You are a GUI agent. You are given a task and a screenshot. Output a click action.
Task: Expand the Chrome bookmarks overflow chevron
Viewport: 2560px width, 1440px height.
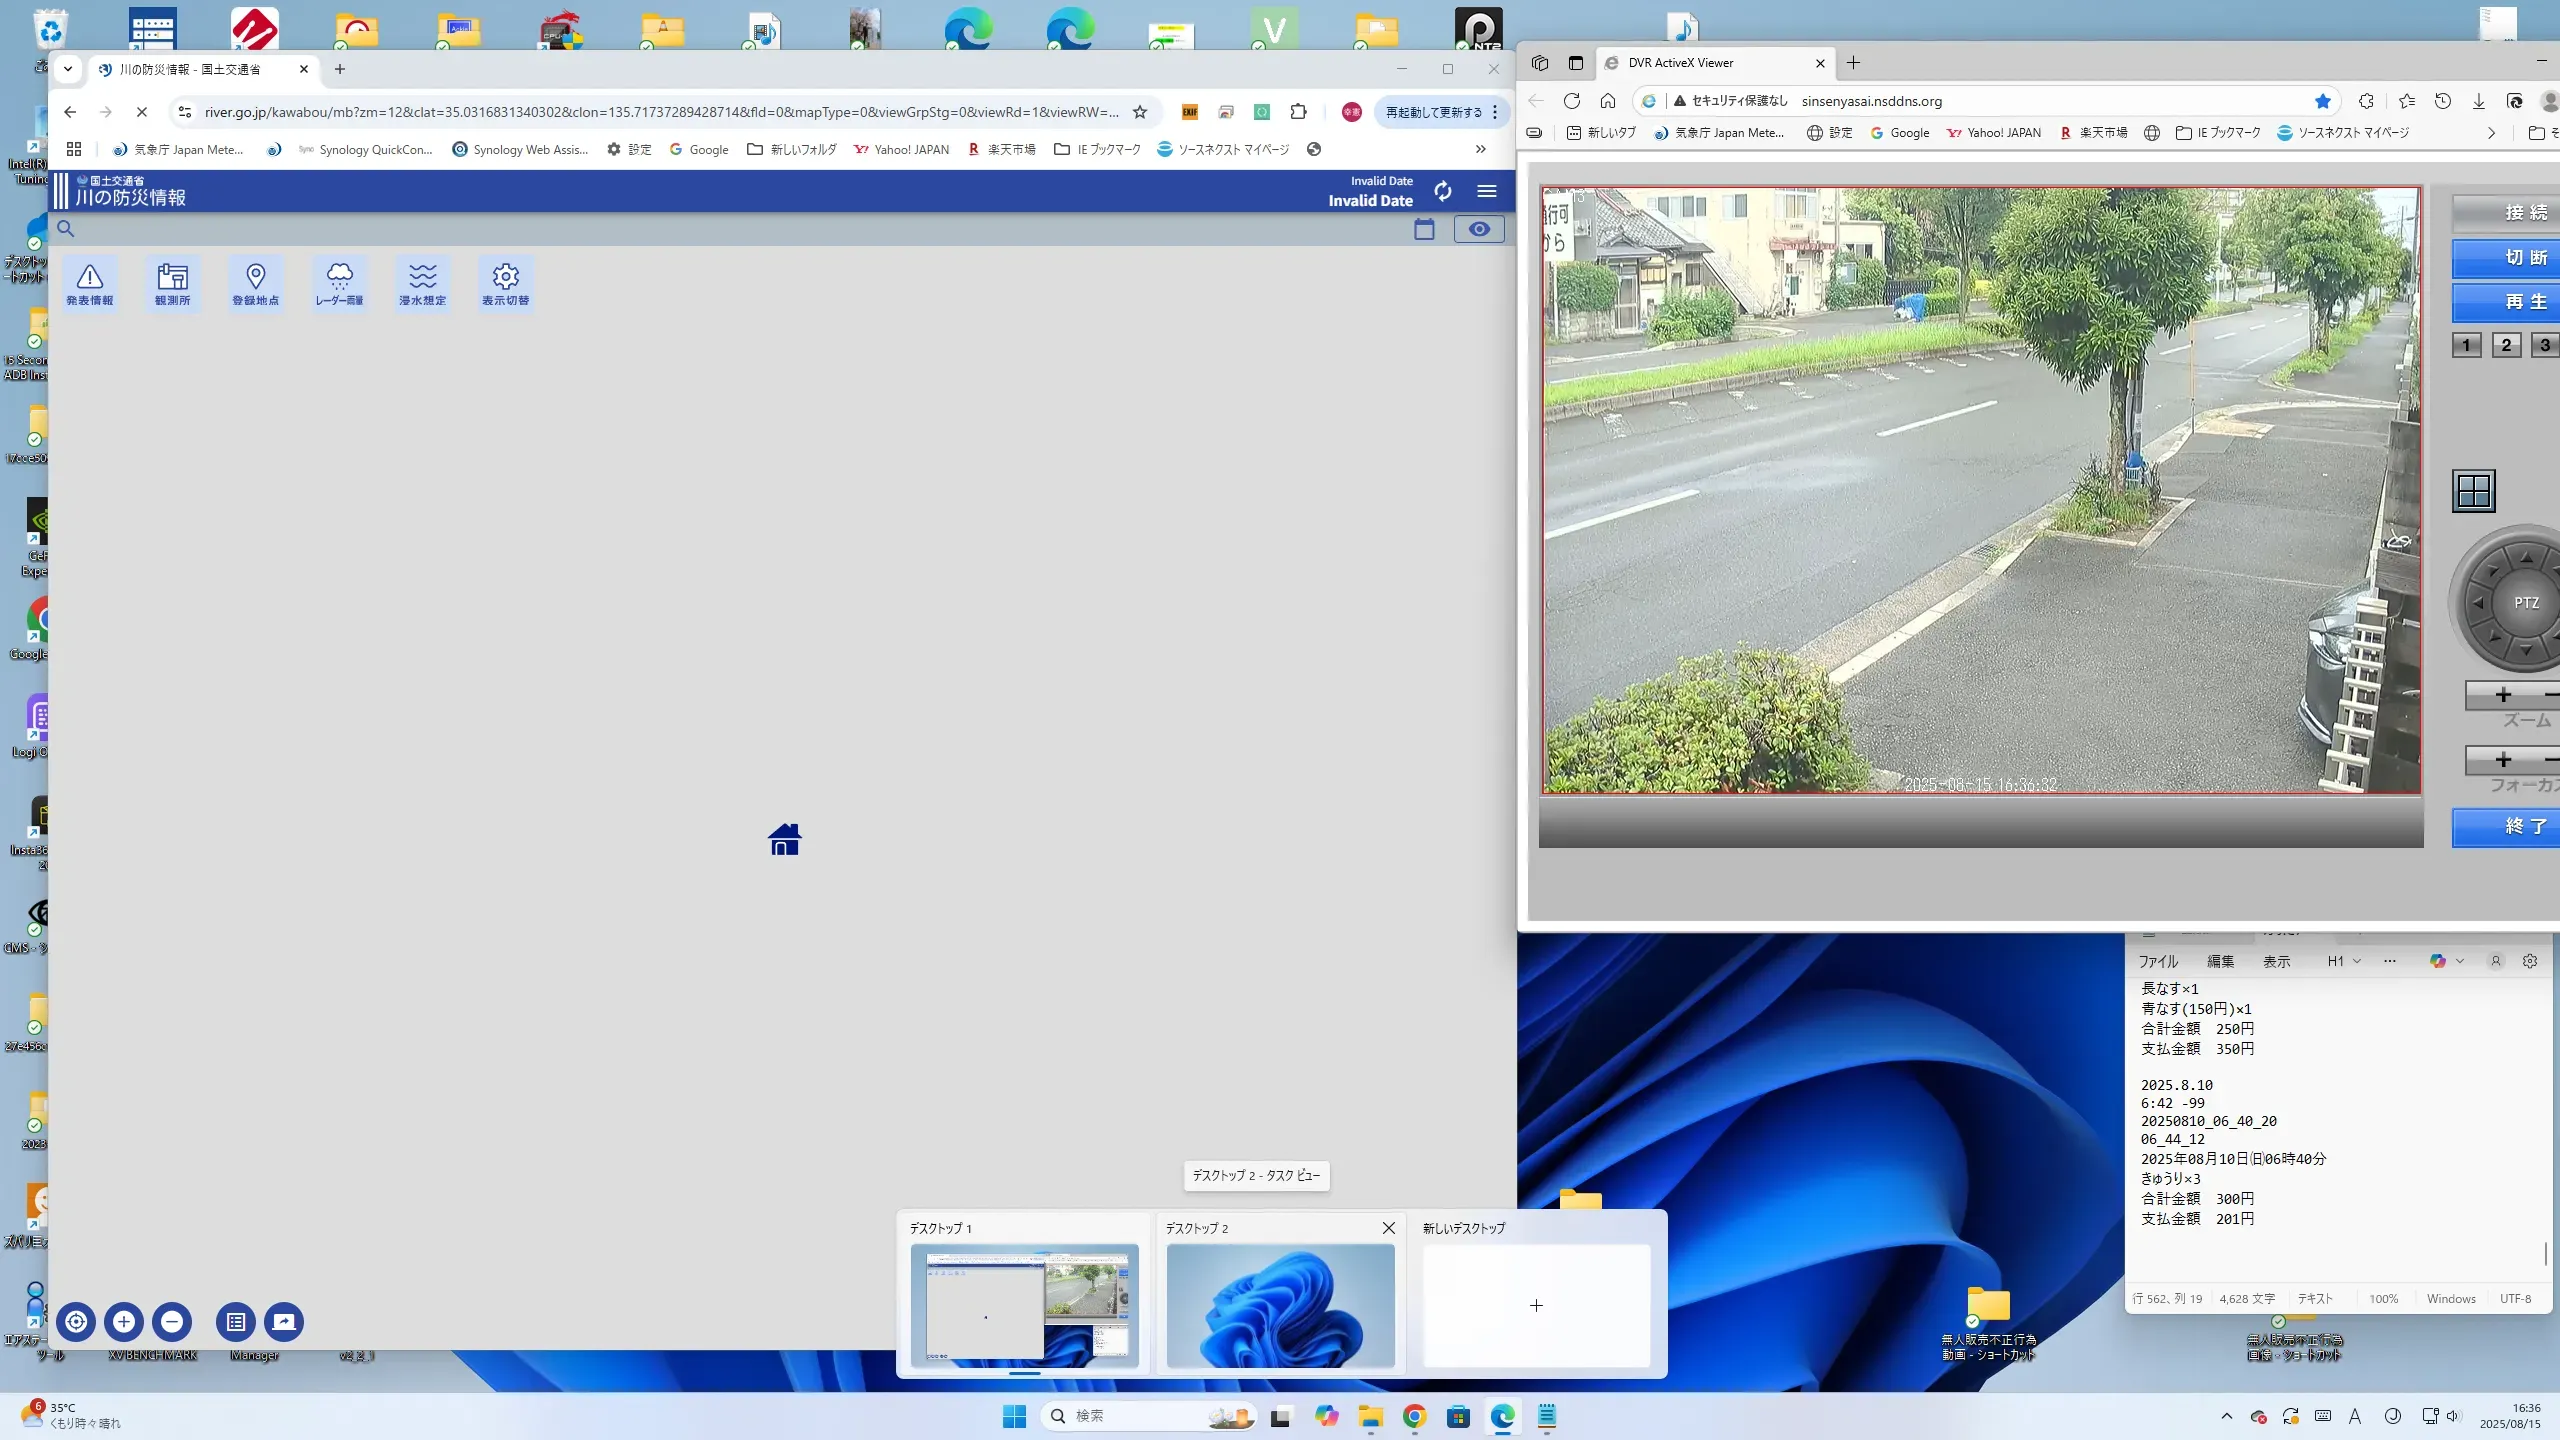coord(1480,149)
